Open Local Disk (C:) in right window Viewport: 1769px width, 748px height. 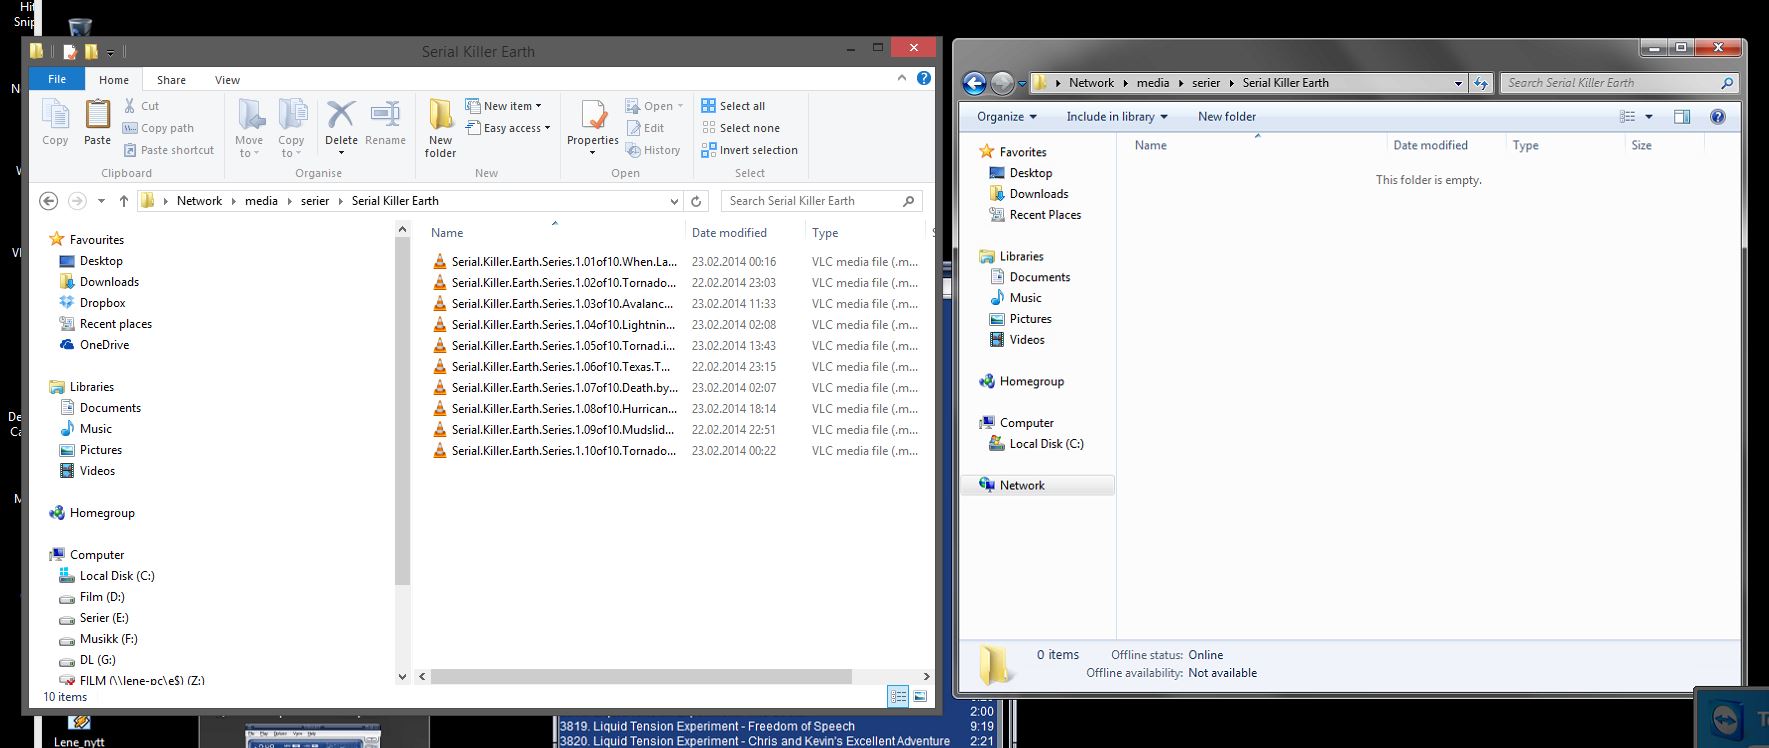click(x=1046, y=444)
